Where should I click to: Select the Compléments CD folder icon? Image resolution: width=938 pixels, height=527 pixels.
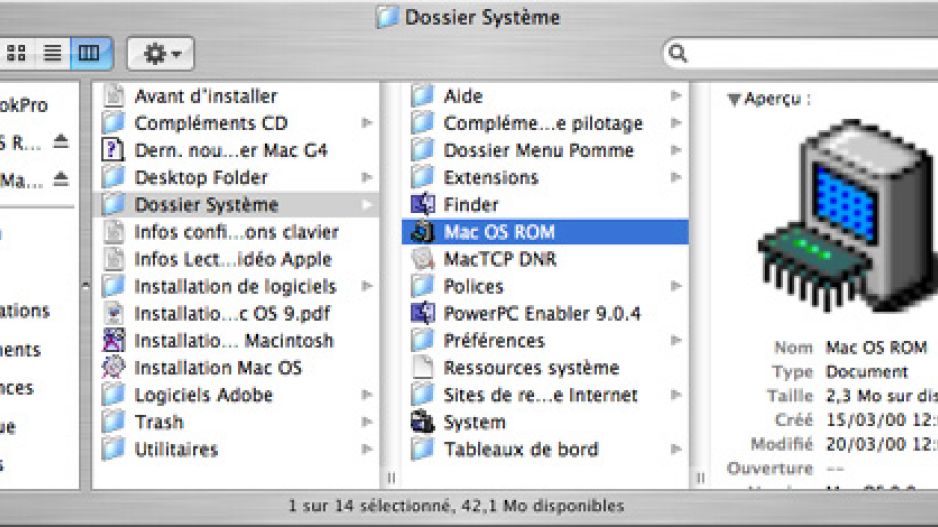tap(113, 123)
